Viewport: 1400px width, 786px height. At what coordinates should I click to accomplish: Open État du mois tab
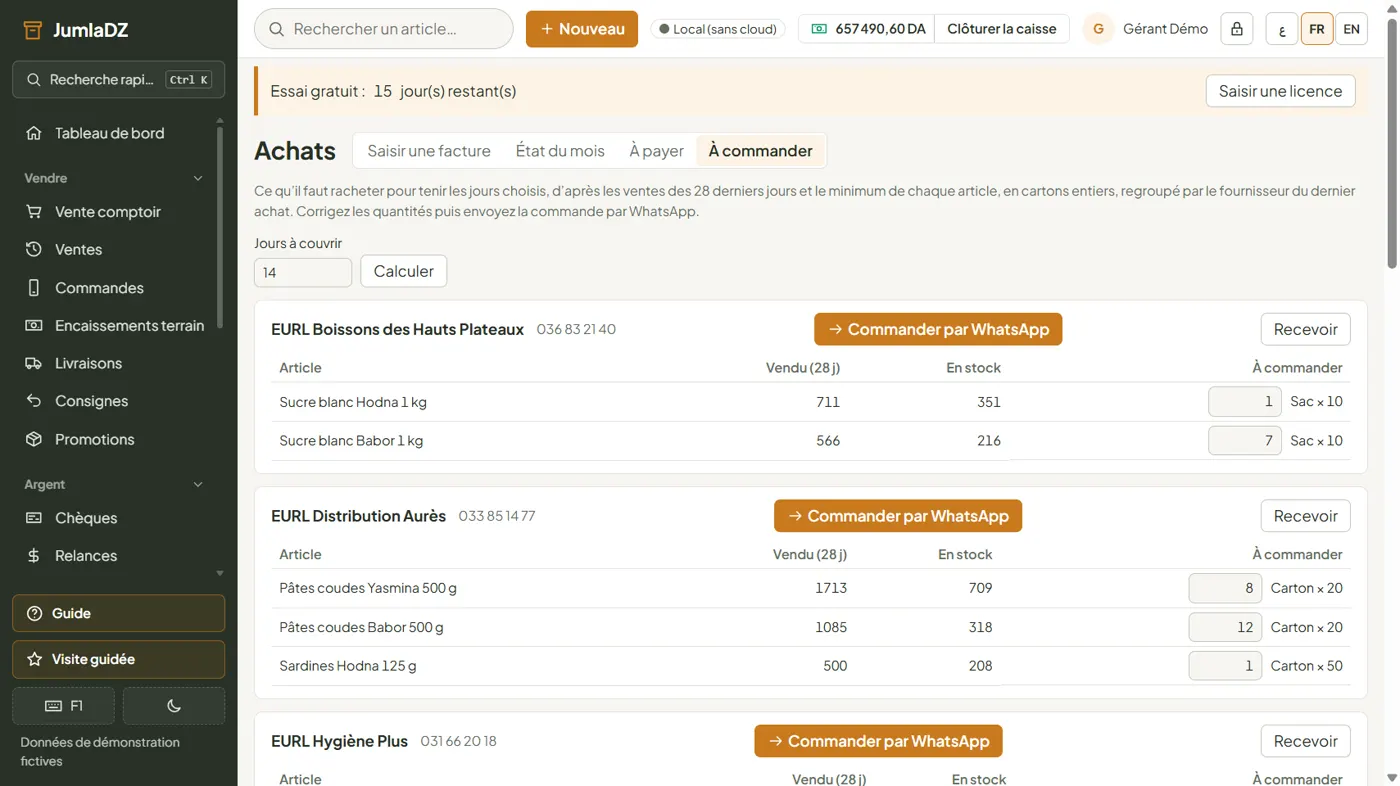[x=560, y=151]
